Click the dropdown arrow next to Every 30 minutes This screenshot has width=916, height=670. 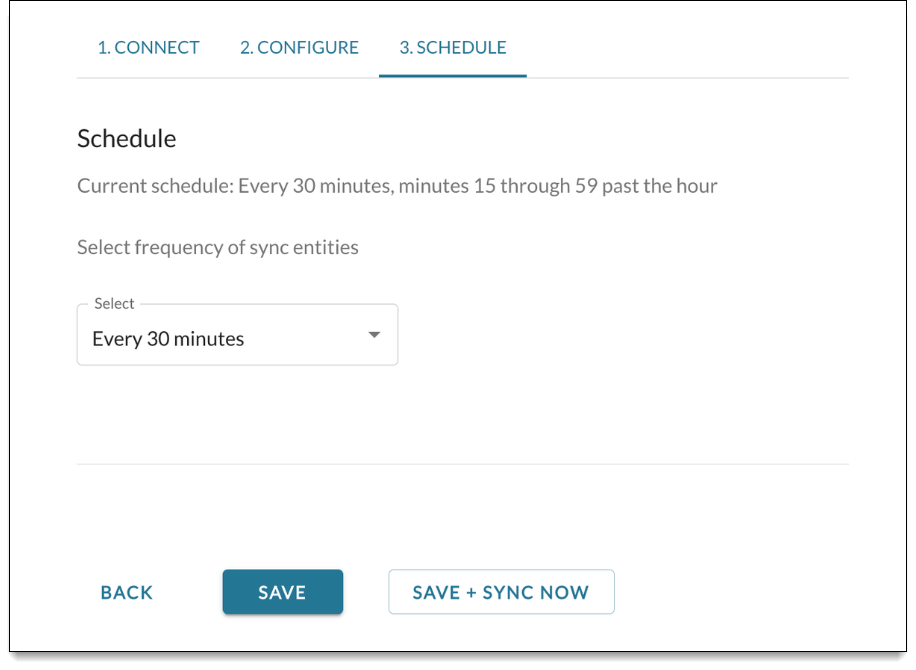(x=374, y=335)
